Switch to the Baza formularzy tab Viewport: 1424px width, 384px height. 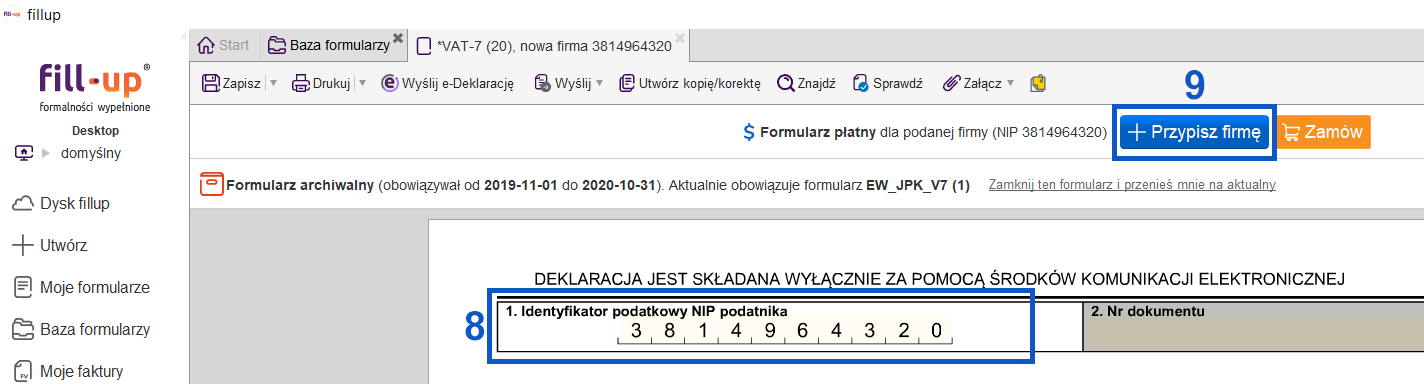[x=328, y=45]
